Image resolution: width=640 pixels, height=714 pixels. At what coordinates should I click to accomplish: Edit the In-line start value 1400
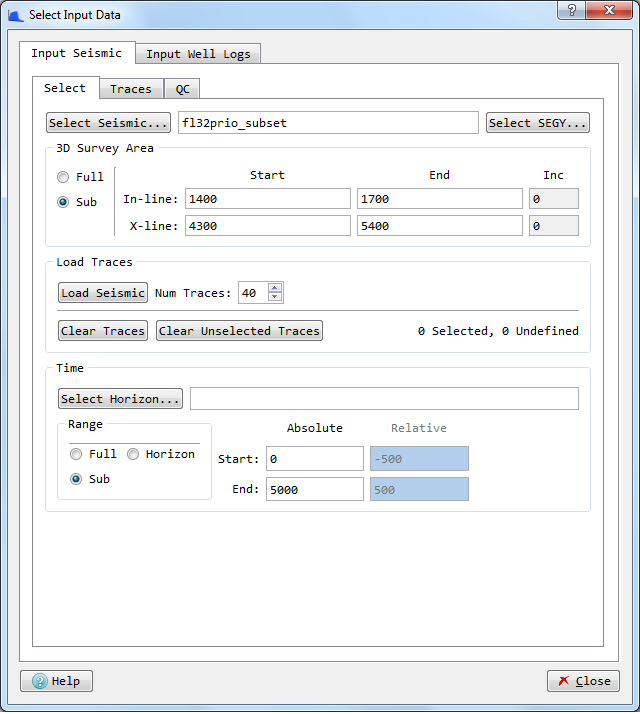[x=268, y=199]
